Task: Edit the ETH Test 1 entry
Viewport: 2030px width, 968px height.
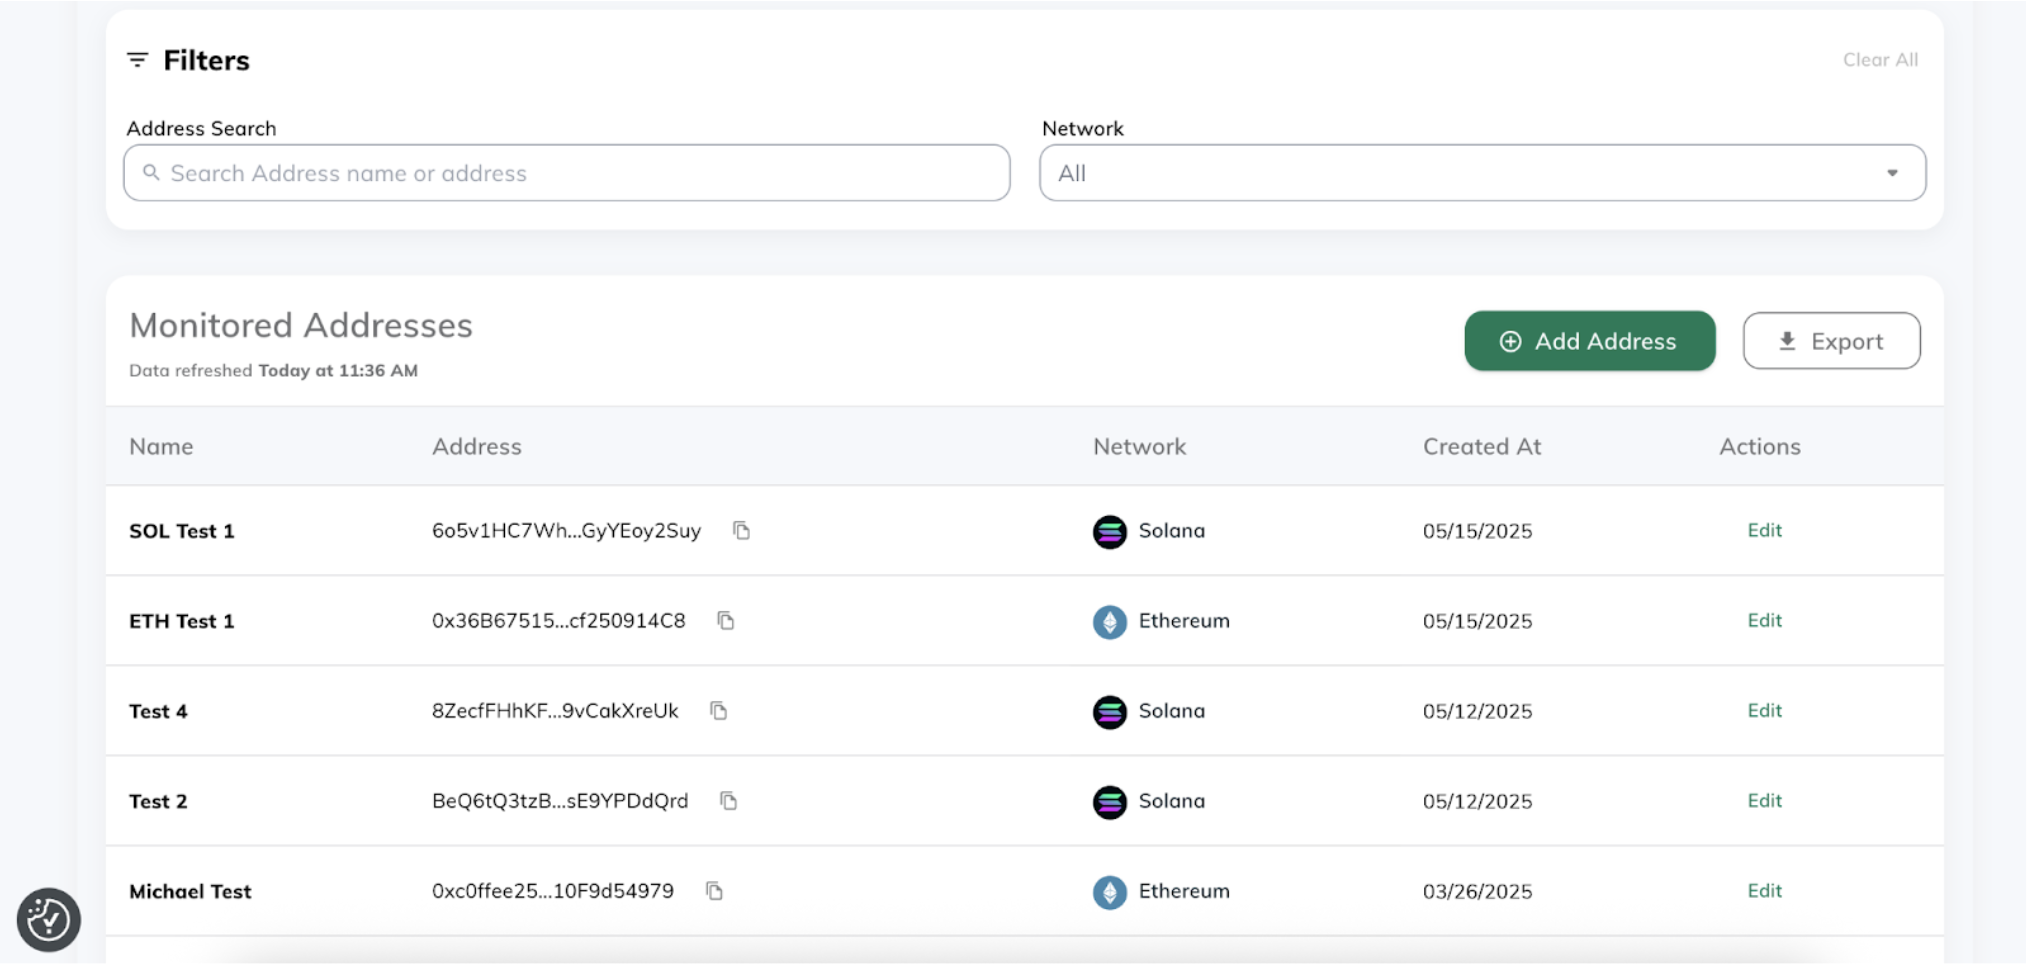Action: (1764, 621)
